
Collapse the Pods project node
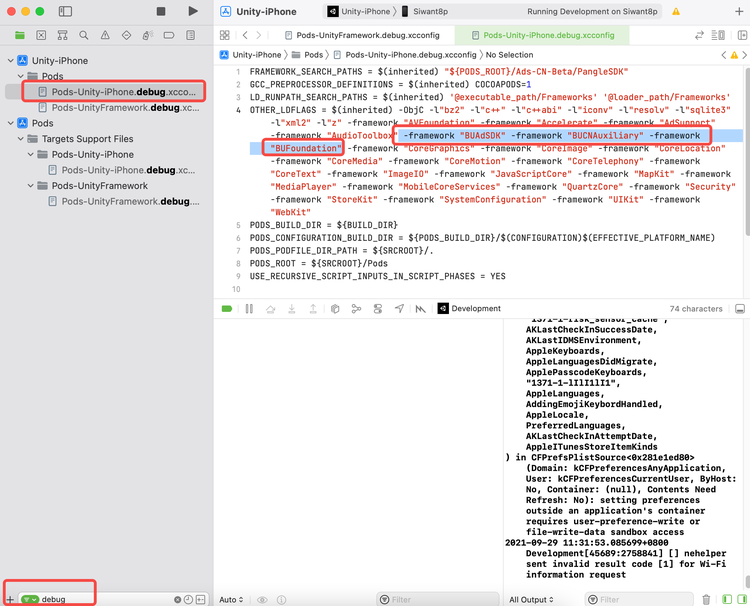click(11, 123)
